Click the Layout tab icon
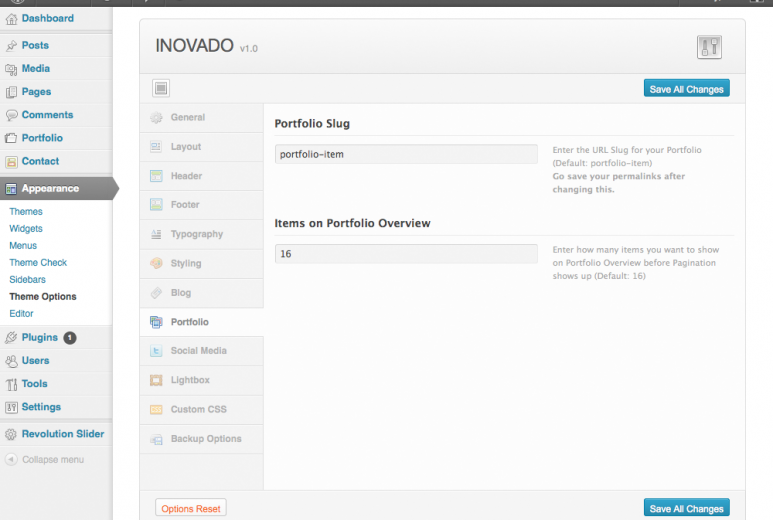The width and height of the screenshot is (773, 520). [156, 147]
